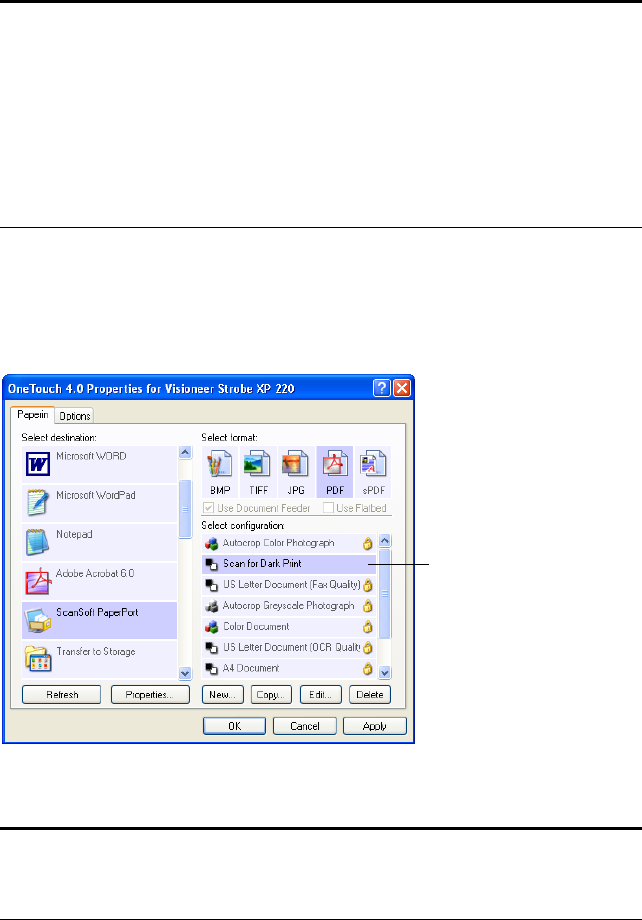Switch to the Options tab
This screenshot has height=920, width=642.
[x=75, y=416]
